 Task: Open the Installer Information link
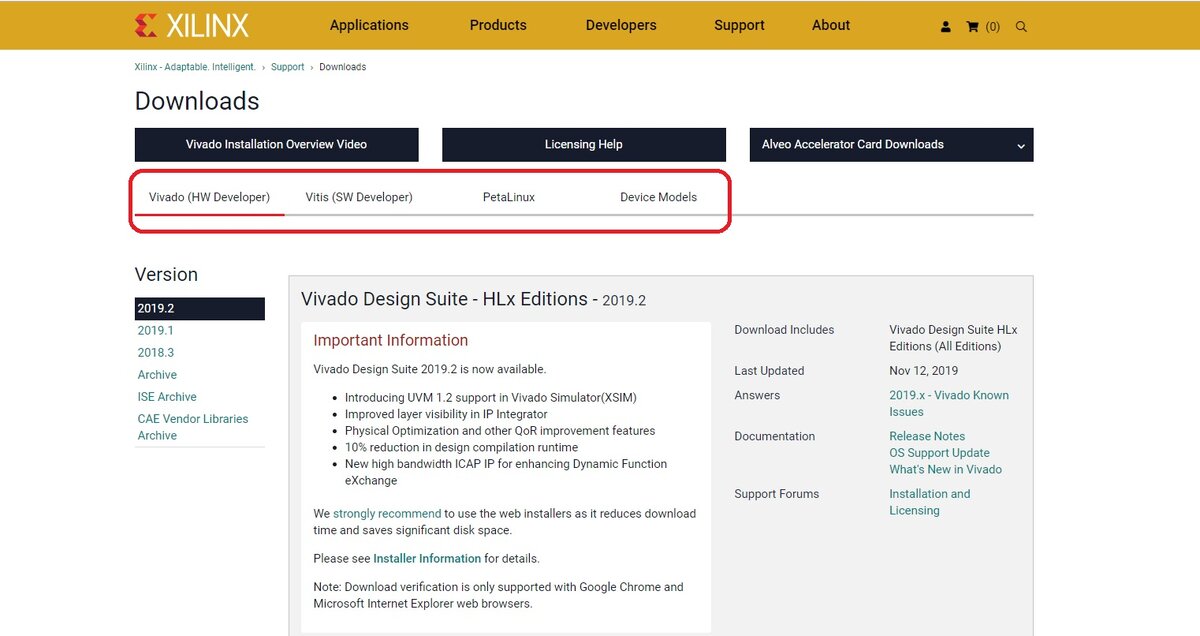[427, 559]
